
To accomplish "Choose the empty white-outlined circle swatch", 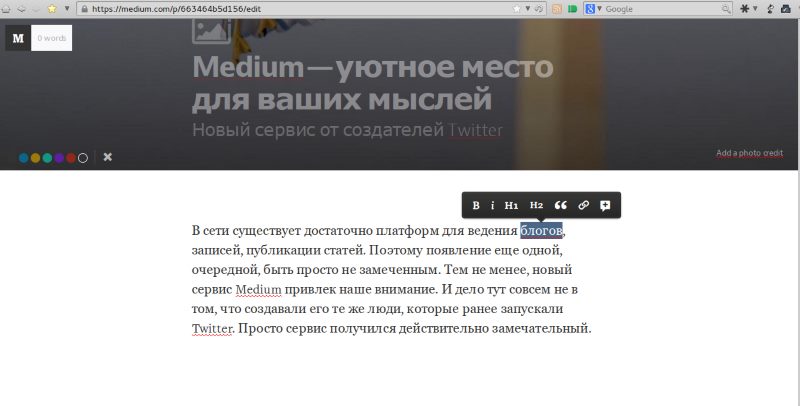I will tap(83, 158).
